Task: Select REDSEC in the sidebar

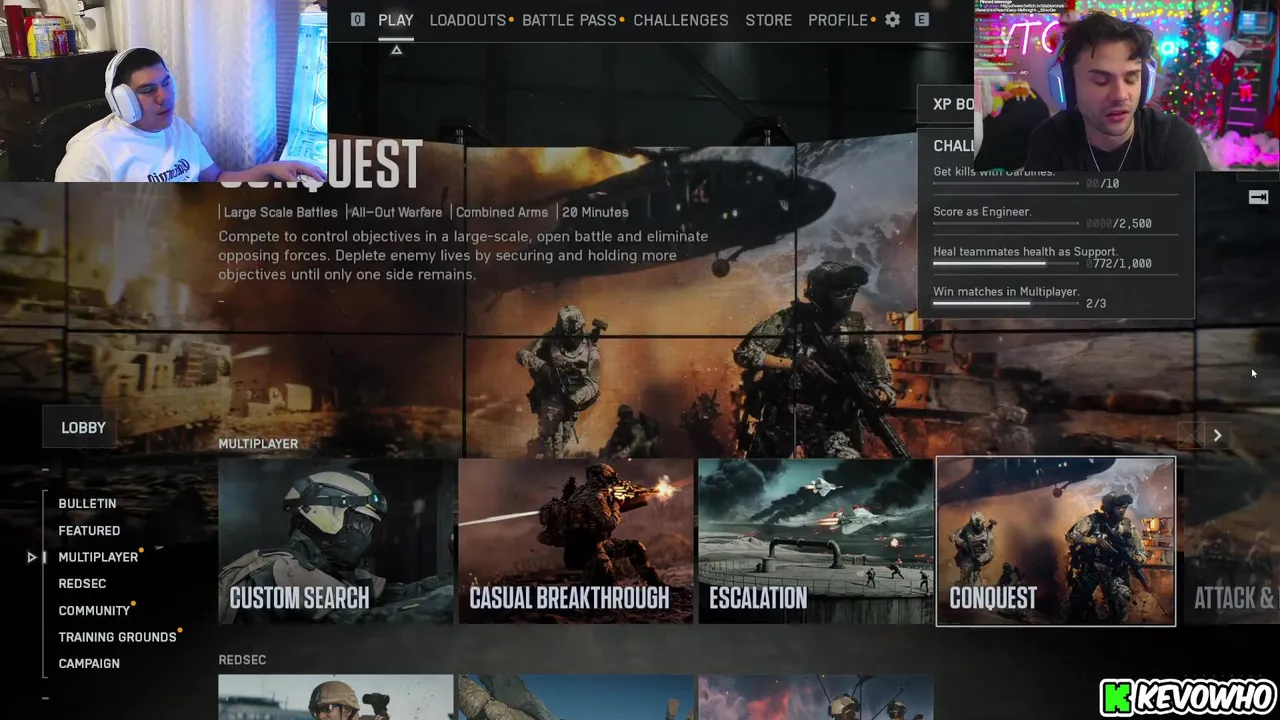Action: click(x=82, y=584)
